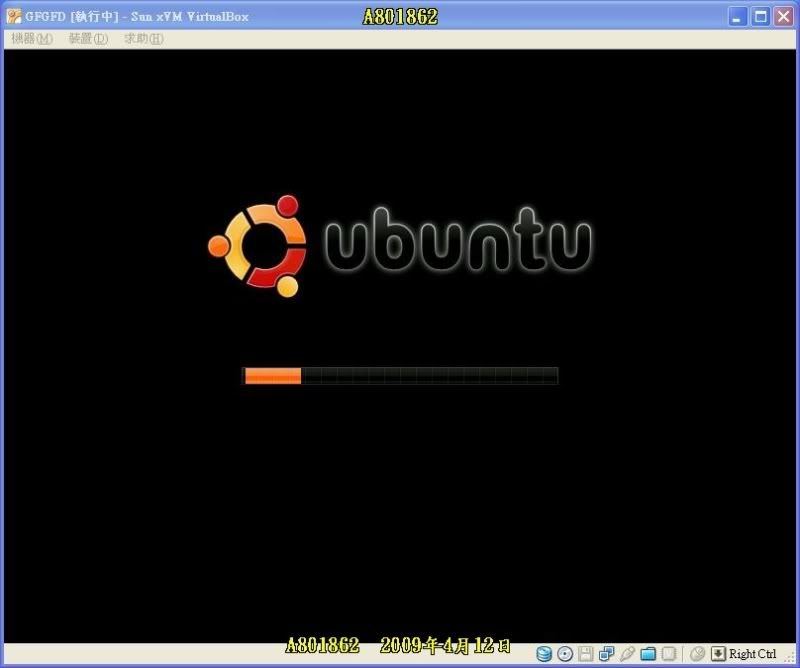This screenshot has width=800, height=668.
Task: Click the Ubuntu logo in the VM screen
Action: click(400, 245)
